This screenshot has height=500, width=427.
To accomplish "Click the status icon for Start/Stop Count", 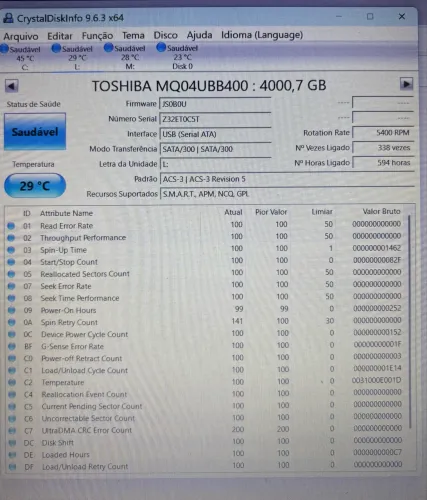I will tap(11, 262).
